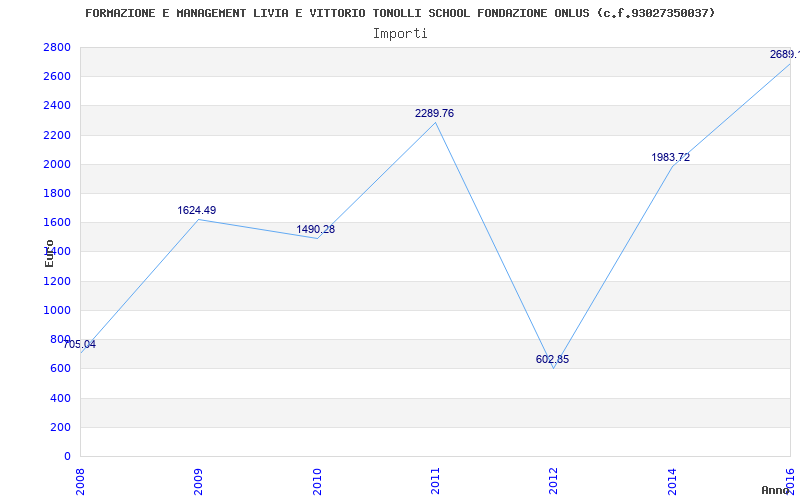The height and width of the screenshot is (500, 800).
Task: Click the 600 y-axis value
Action: point(60,368)
